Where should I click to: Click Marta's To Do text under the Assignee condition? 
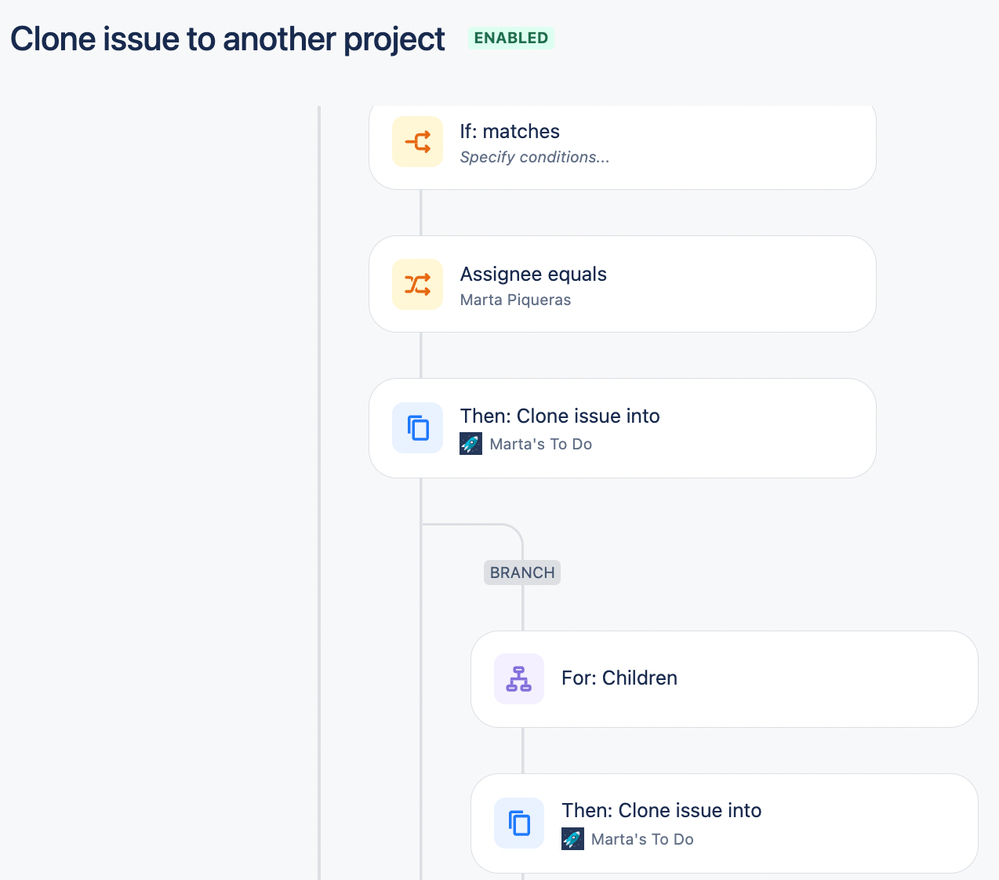[x=541, y=444]
